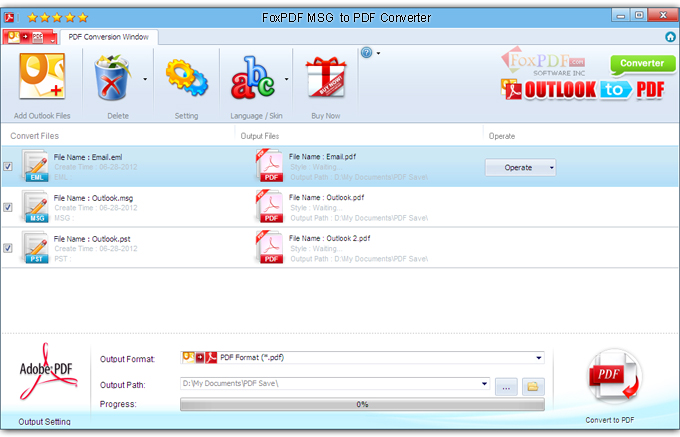Screen dimensions: 680x437
Task: Click Create Time text under Outlook.msg
Action: (x=96, y=208)
